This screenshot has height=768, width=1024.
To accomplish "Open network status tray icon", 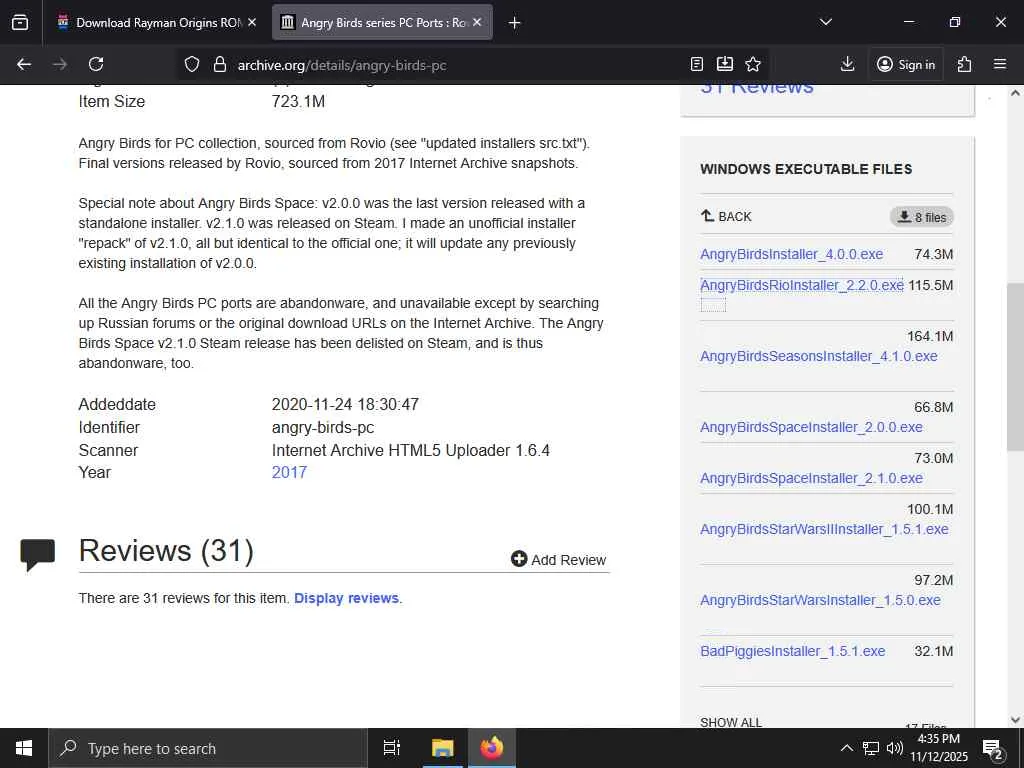I will coord(871,748).
